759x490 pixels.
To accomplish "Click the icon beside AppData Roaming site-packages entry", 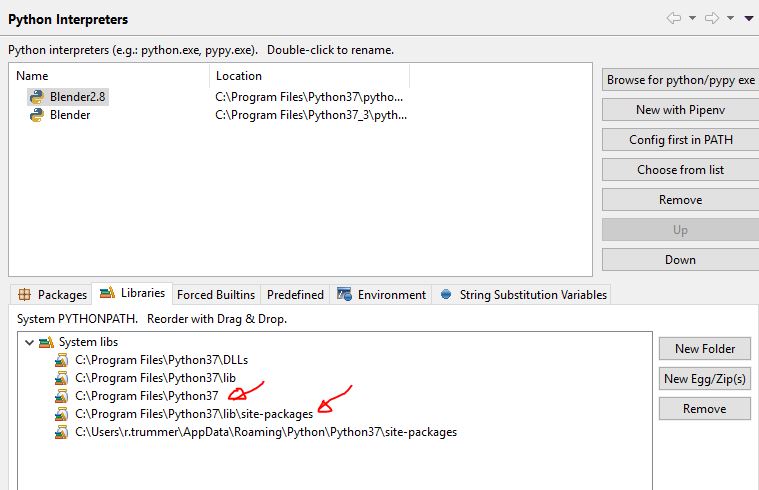I will [x=61, y=432].
